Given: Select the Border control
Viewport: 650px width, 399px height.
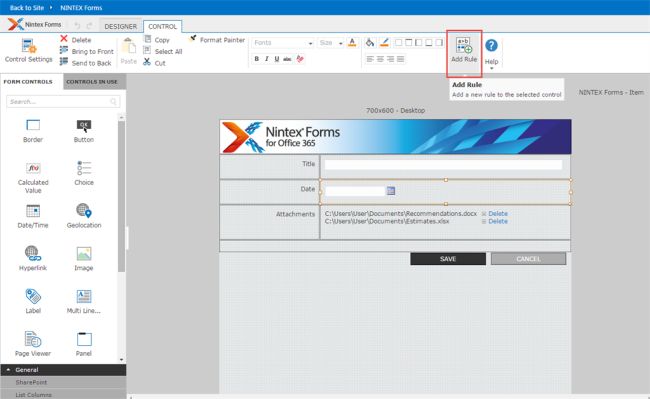Looking at the screenshot, I should click(x=33, y=131).
